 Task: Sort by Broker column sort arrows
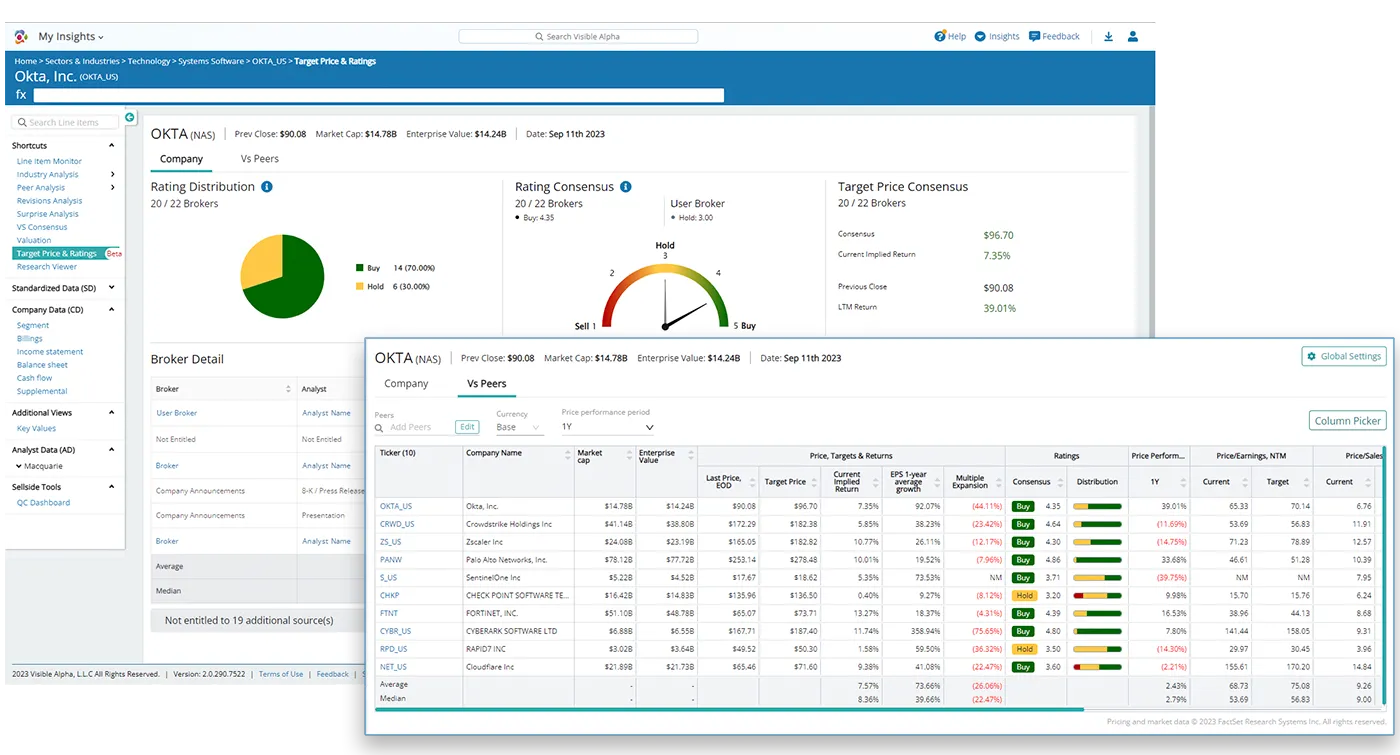point(288,388)
